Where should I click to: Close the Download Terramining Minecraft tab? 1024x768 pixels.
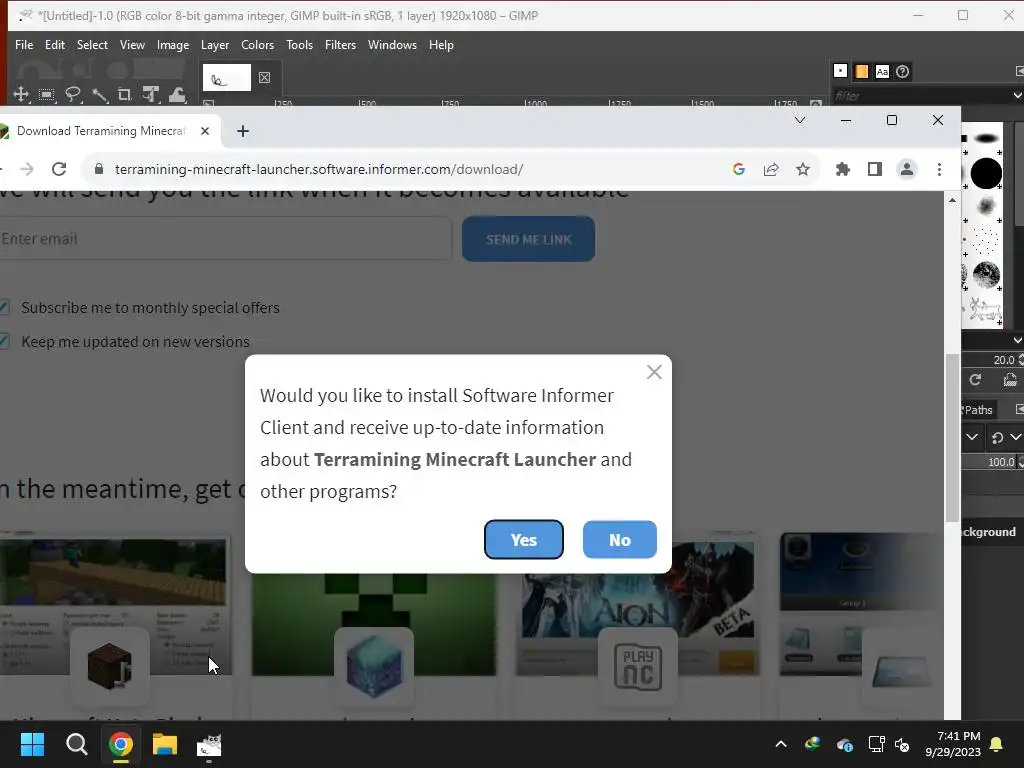tap(205, 131)
